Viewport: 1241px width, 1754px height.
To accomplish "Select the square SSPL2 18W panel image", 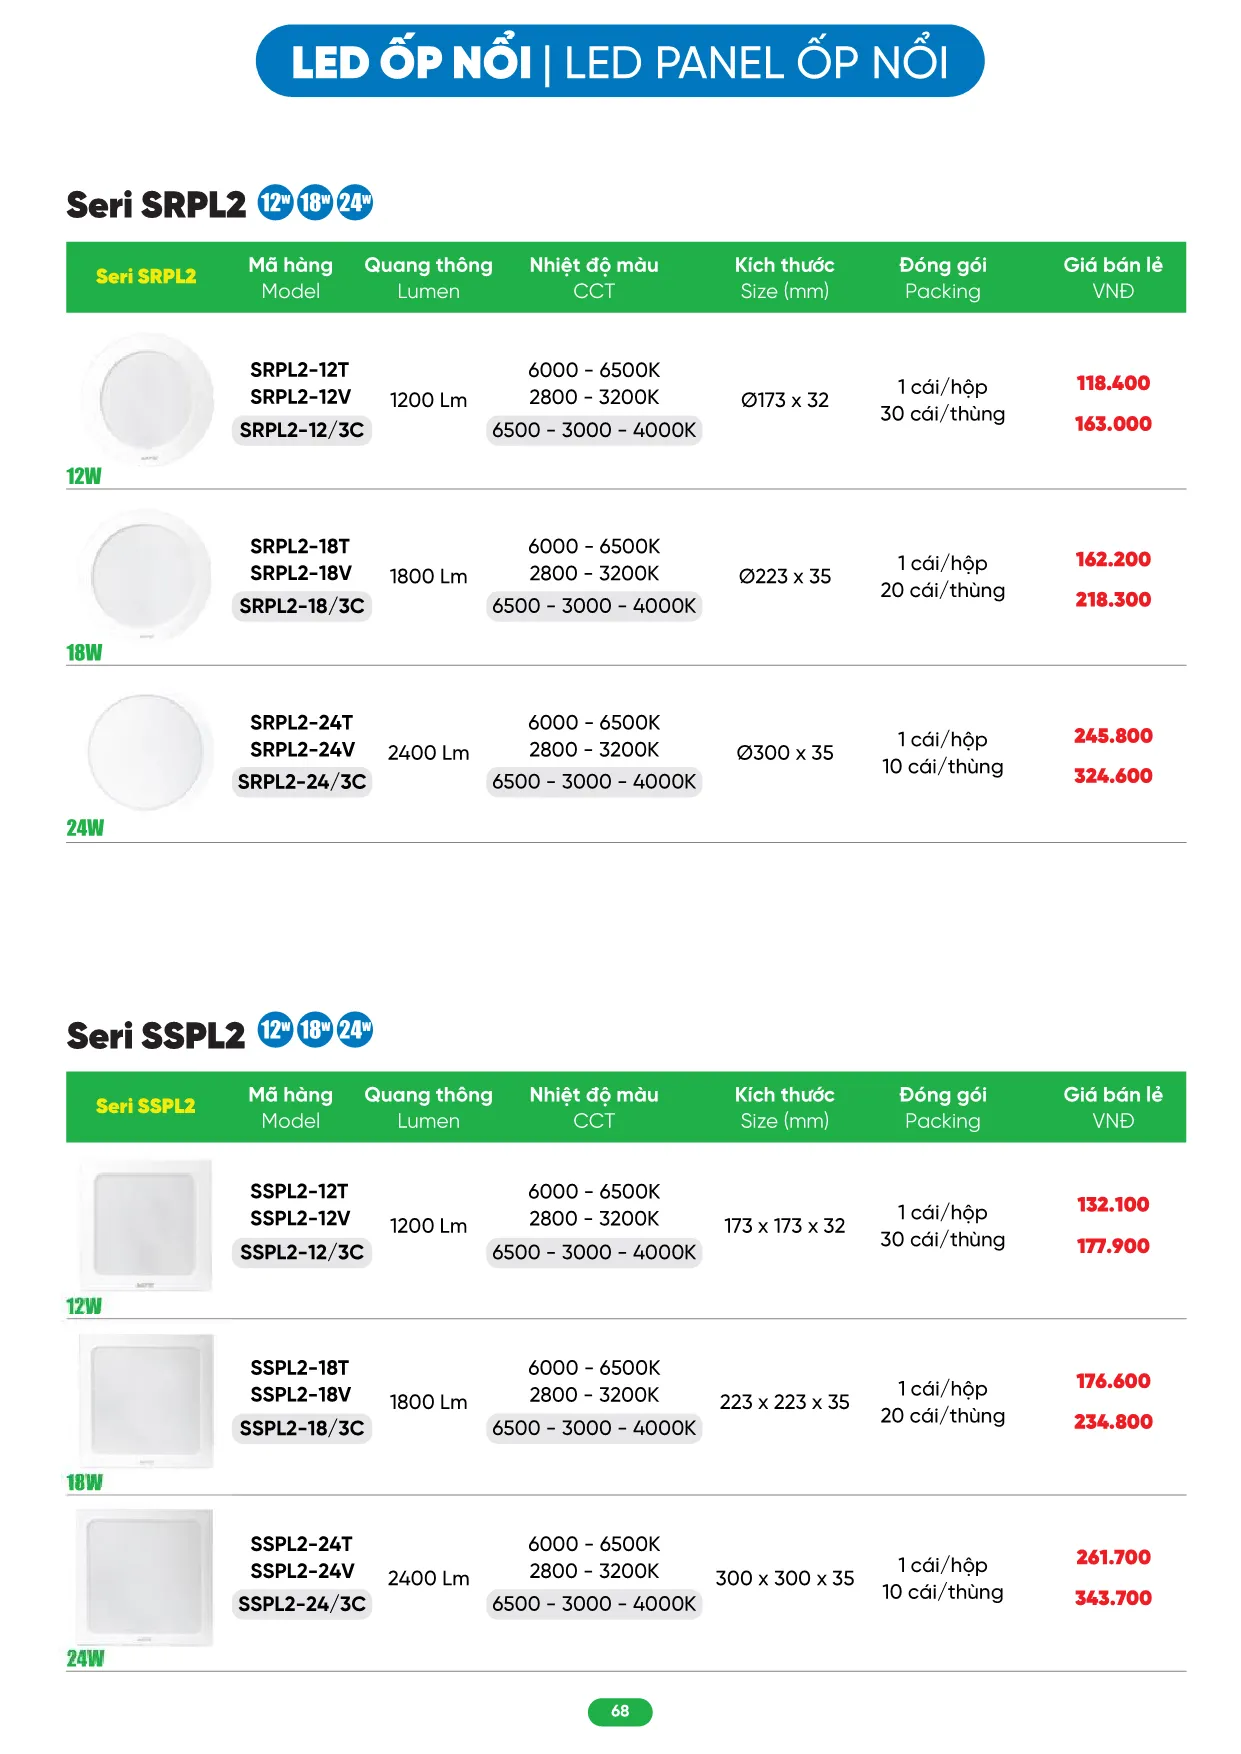I will pyautogui.click(x=146, y=1400).
